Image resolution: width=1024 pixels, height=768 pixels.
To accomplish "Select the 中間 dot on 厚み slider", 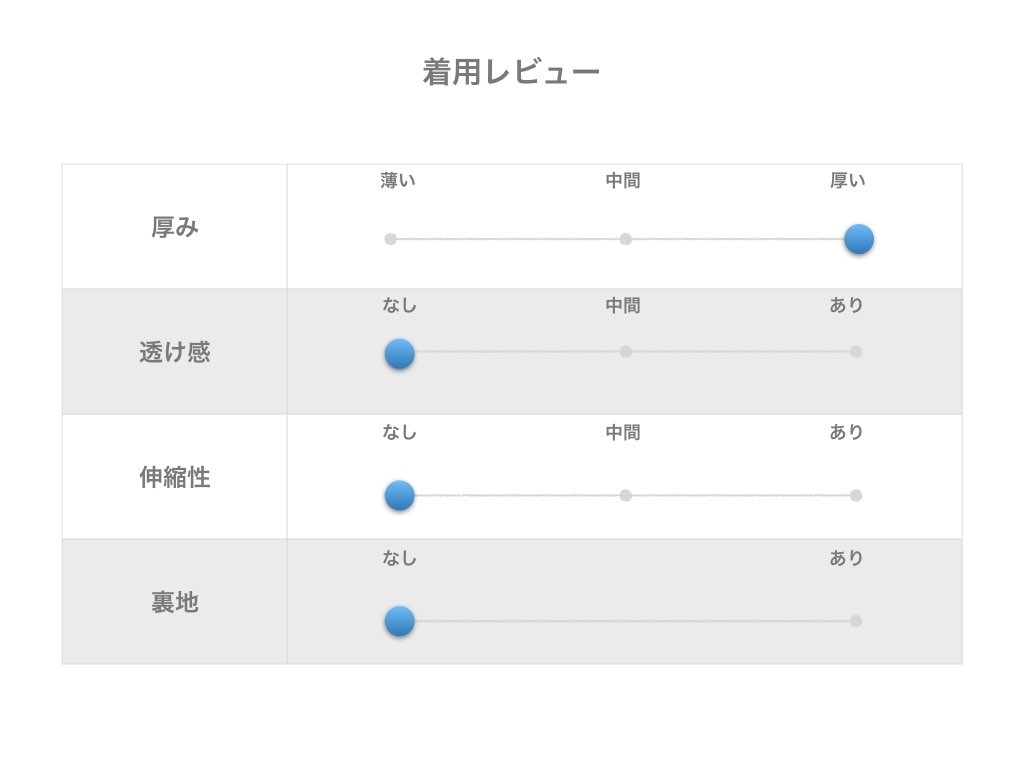I will (x=625, y=239).
